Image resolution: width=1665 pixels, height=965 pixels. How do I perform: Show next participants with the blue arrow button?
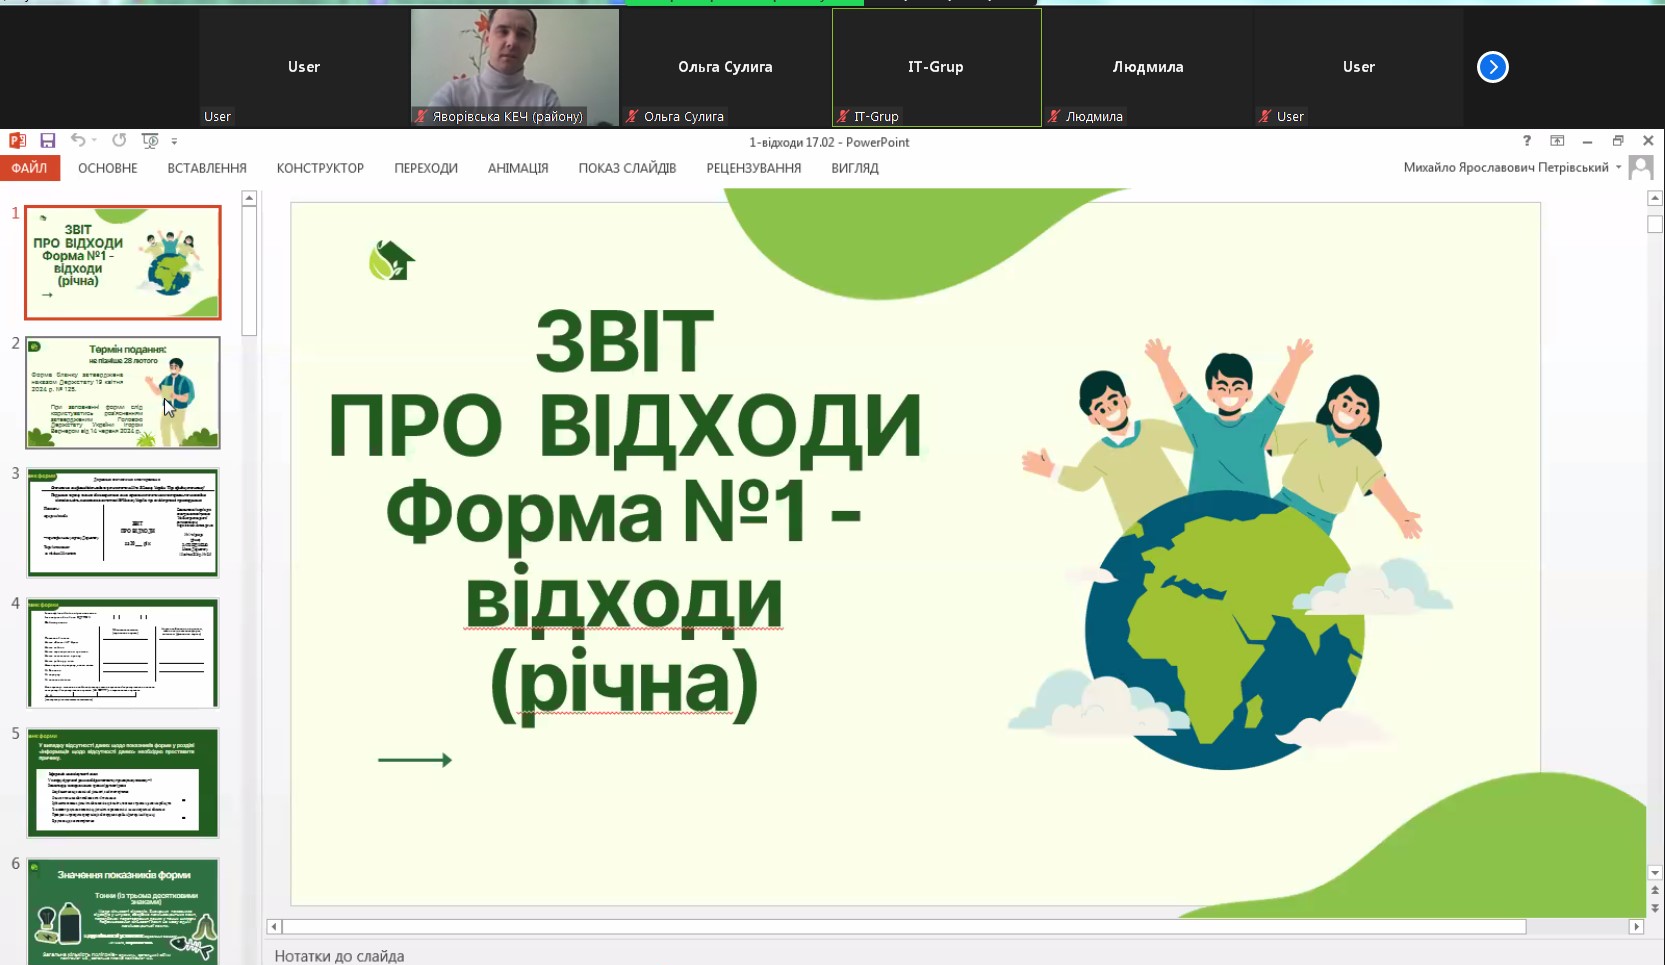coord(1493,67)
